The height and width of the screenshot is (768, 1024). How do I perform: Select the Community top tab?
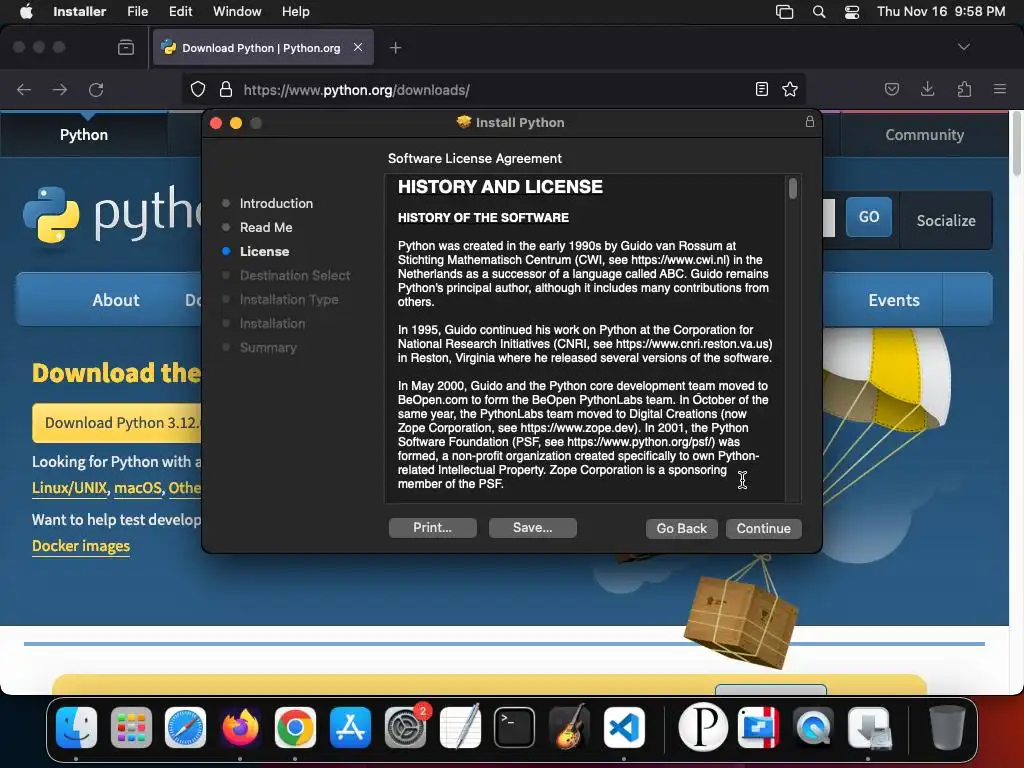[924, 135]
